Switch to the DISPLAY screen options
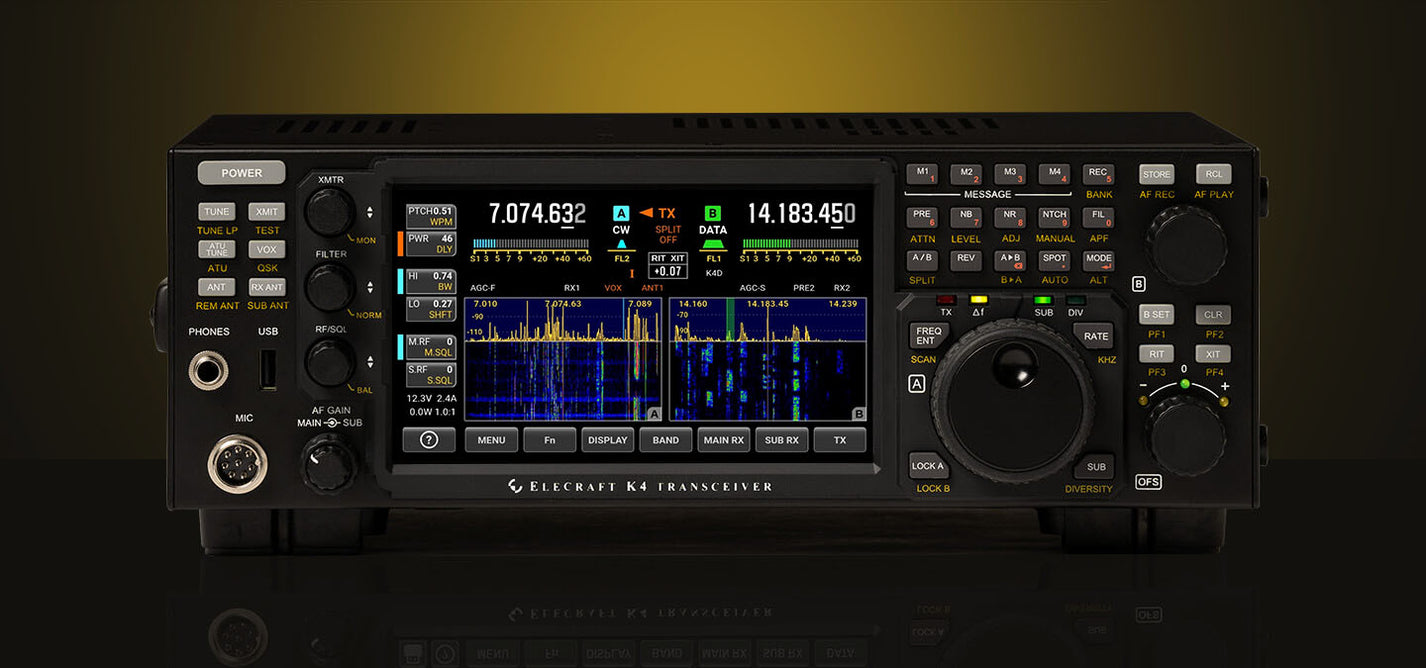1426x668 pixels. [x=607, y=440]
